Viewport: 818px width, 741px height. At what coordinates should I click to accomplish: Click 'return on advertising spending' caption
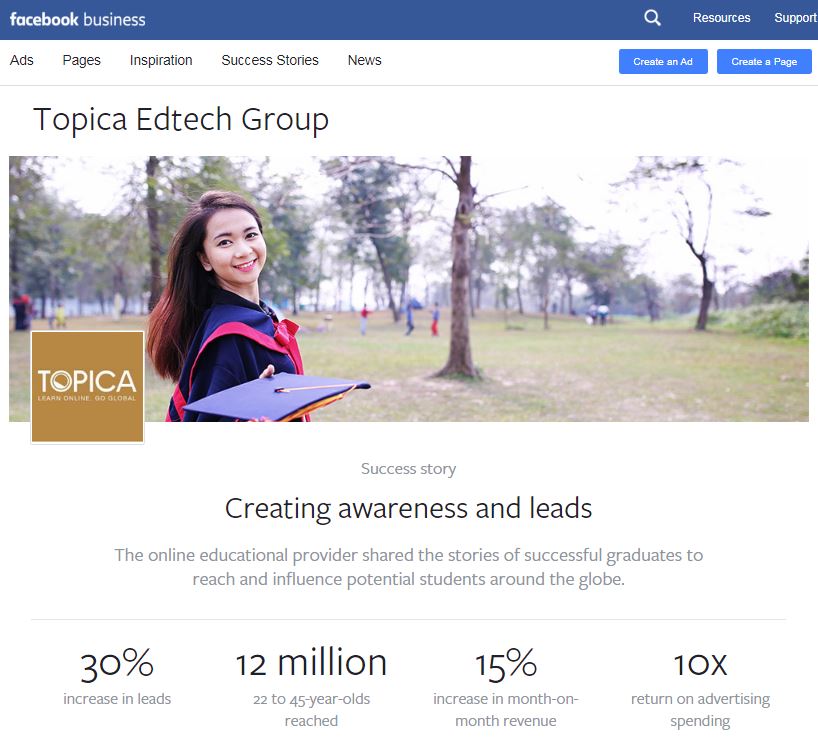click(x=700, y=710)
